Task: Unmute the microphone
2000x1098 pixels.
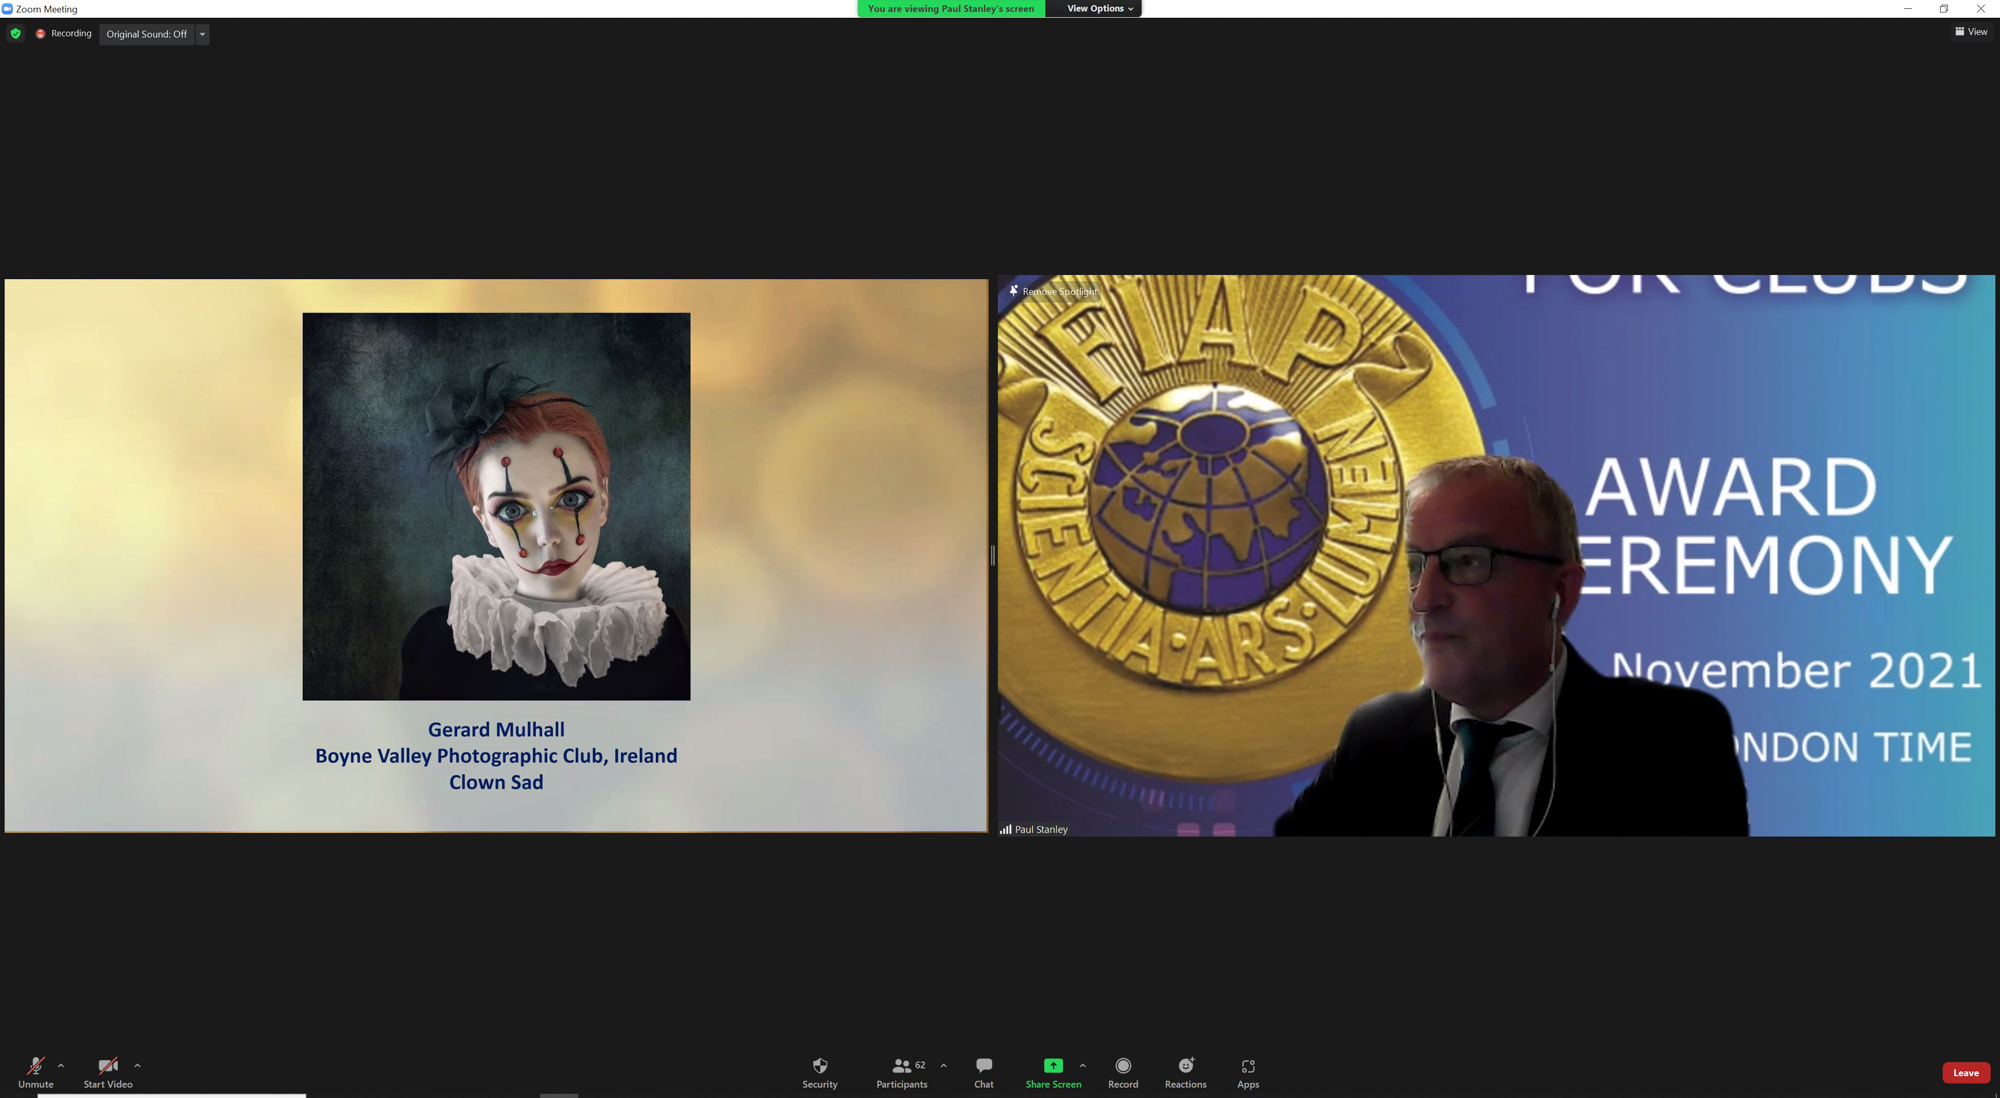Action: pos(35,1072)
